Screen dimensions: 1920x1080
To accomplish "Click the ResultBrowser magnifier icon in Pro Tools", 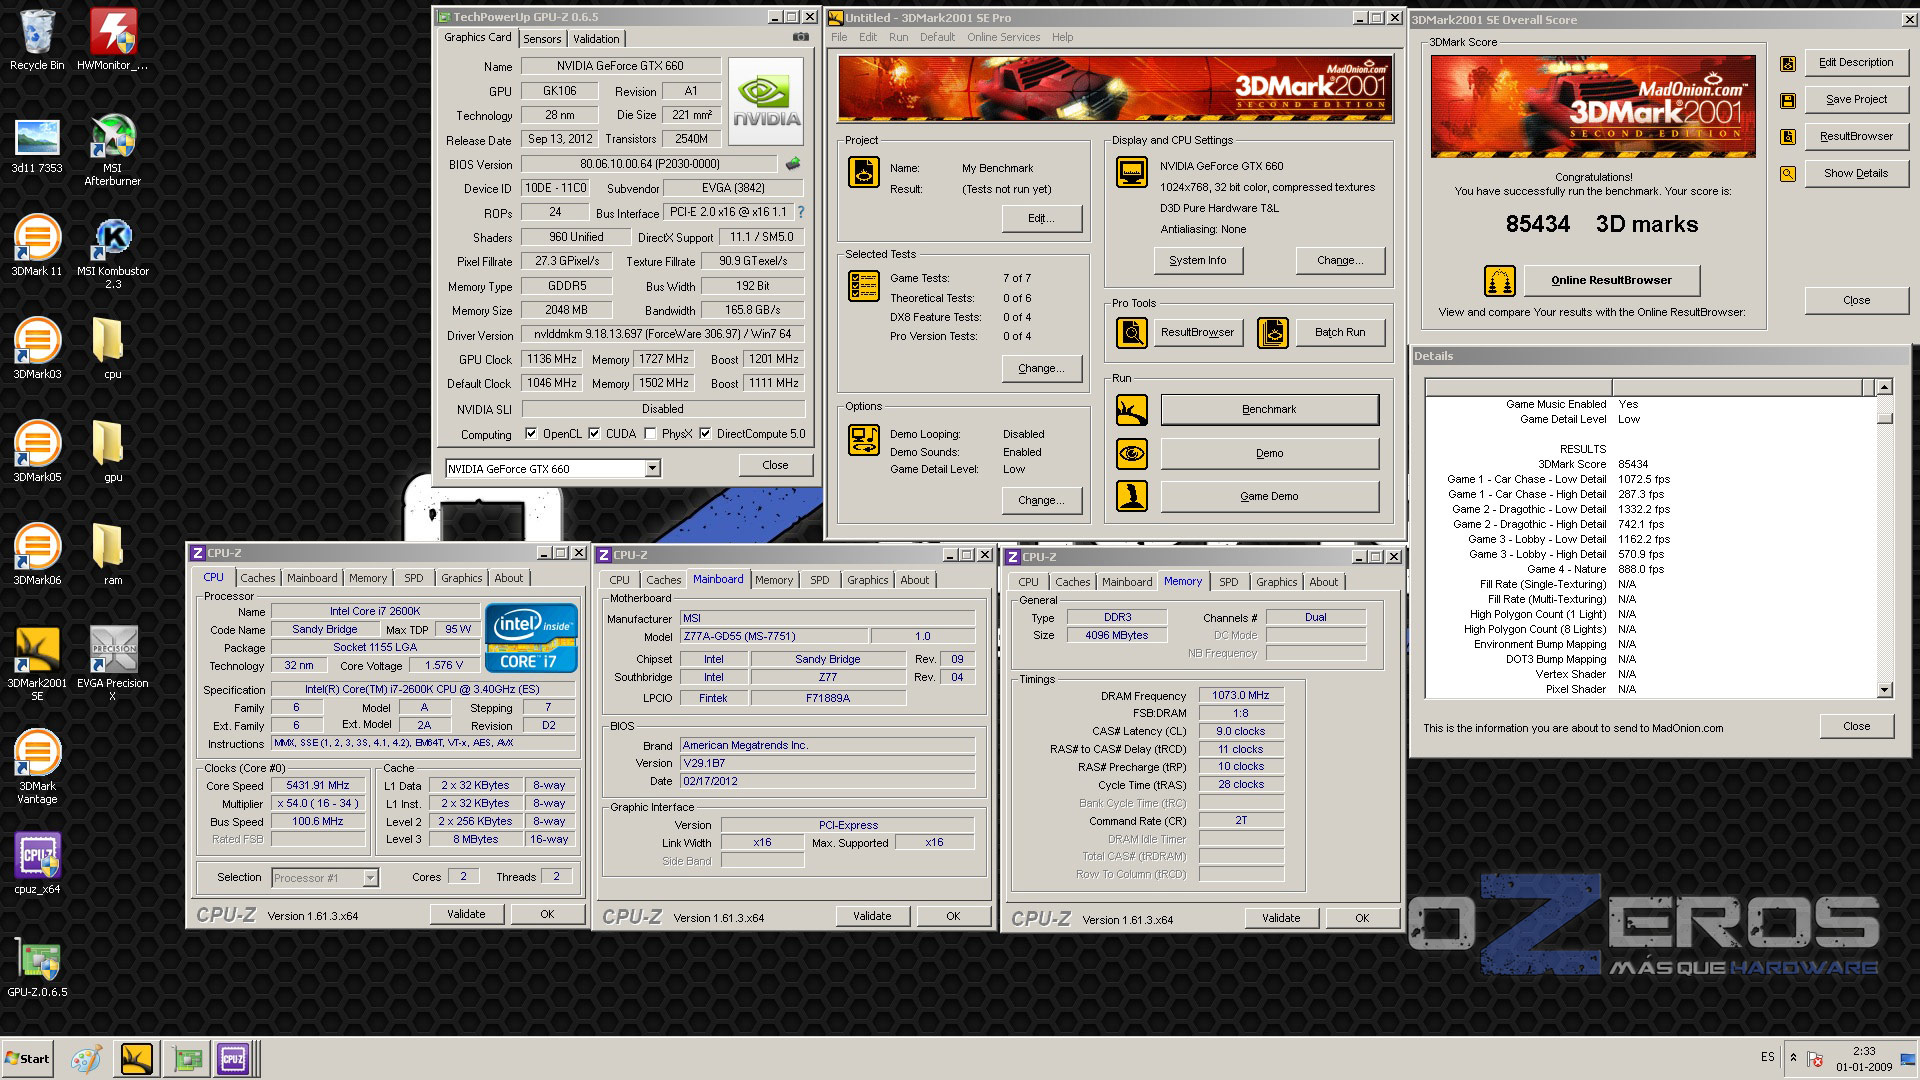I will pyautogui.click(x=1132, y=332).
